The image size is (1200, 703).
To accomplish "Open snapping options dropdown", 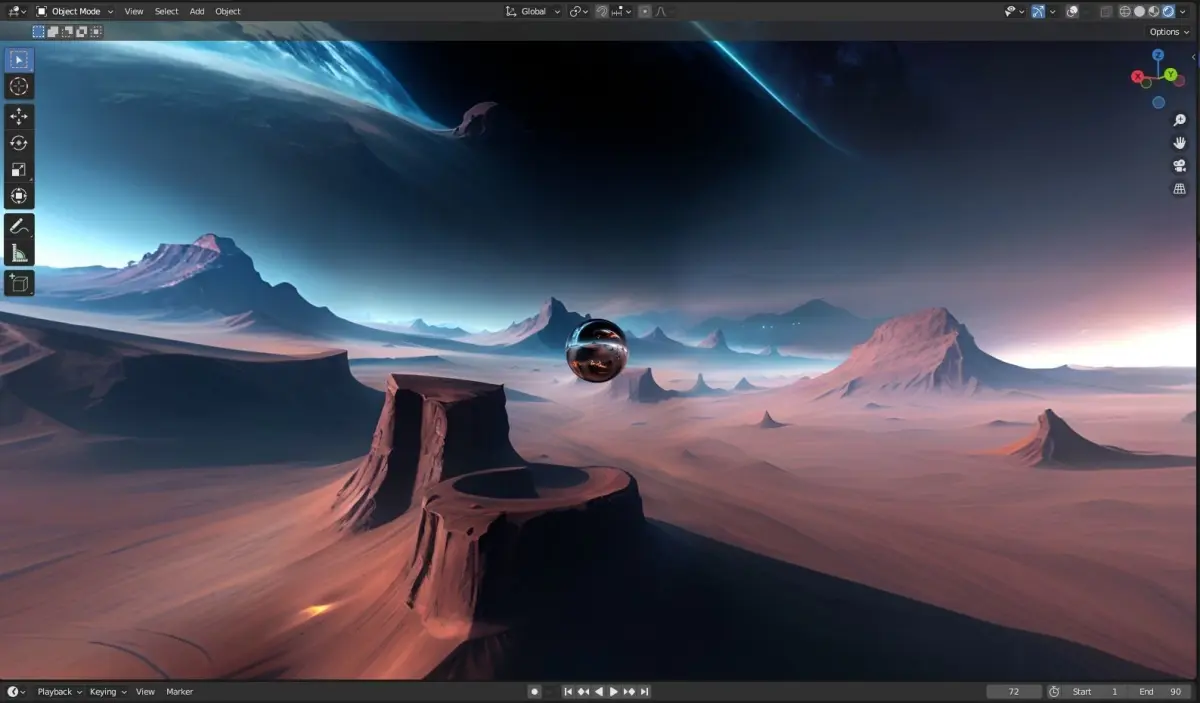I will pyautogui.click(x=621, y=11).
